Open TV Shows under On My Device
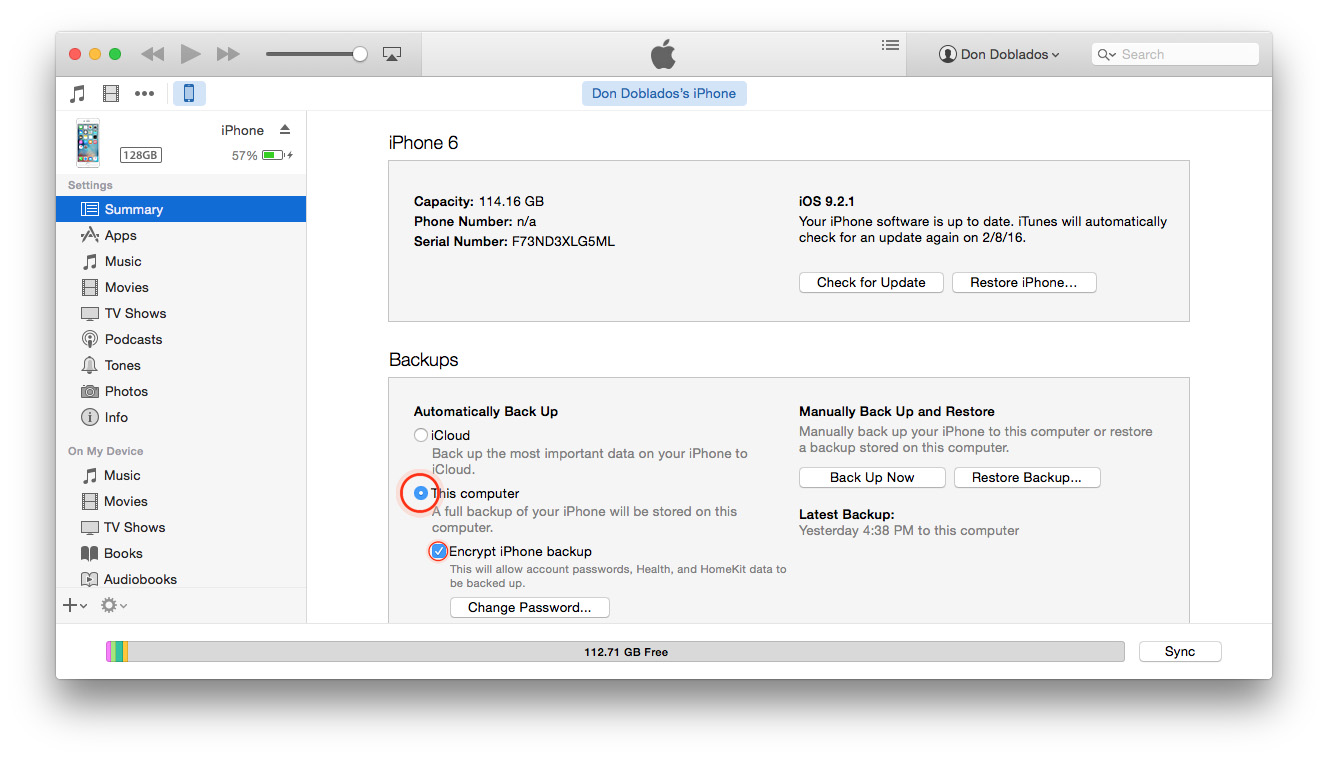 click(181, 527)
